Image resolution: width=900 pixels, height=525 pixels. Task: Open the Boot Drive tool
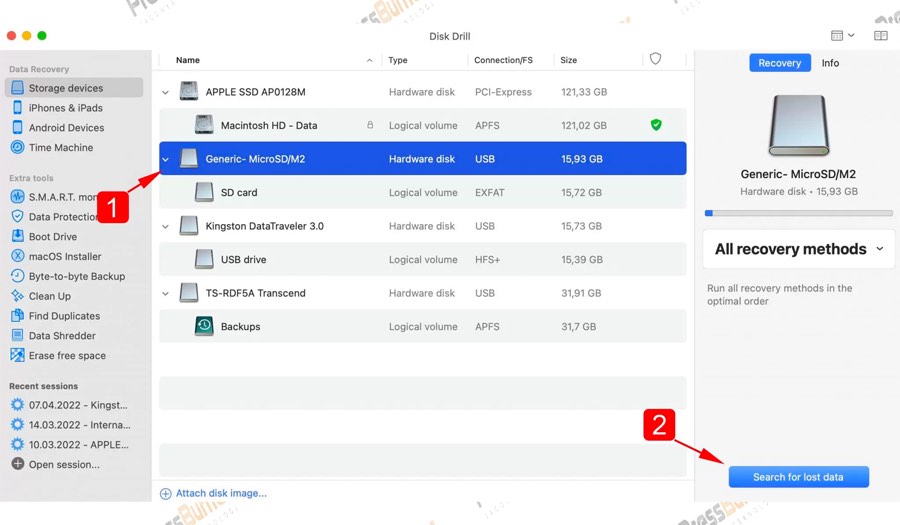pyautogui.click(x=52, y=236)
